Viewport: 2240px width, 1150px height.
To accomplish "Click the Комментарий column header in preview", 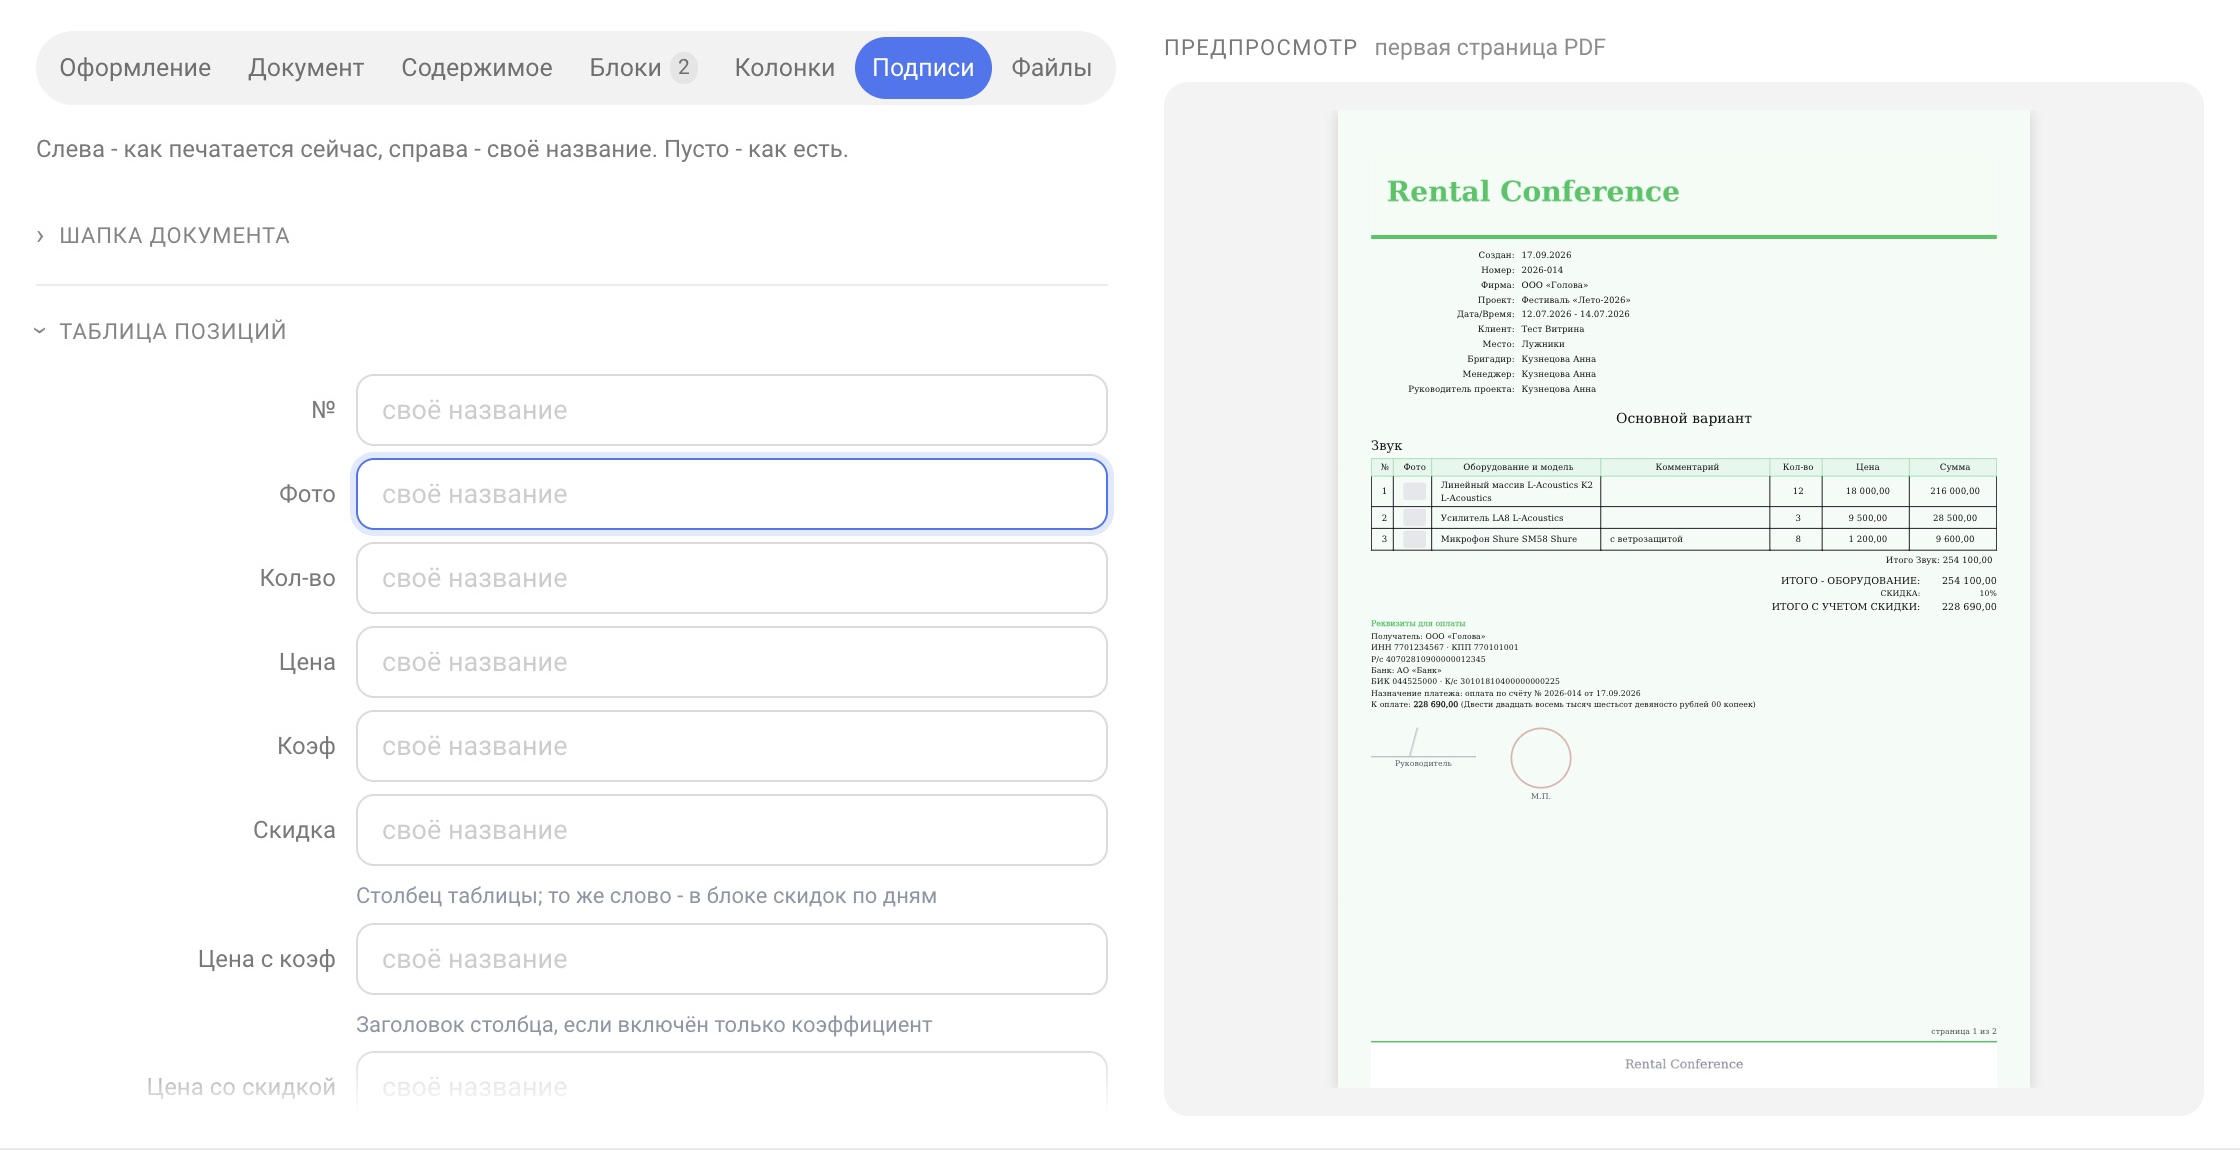I will 1687,467.
